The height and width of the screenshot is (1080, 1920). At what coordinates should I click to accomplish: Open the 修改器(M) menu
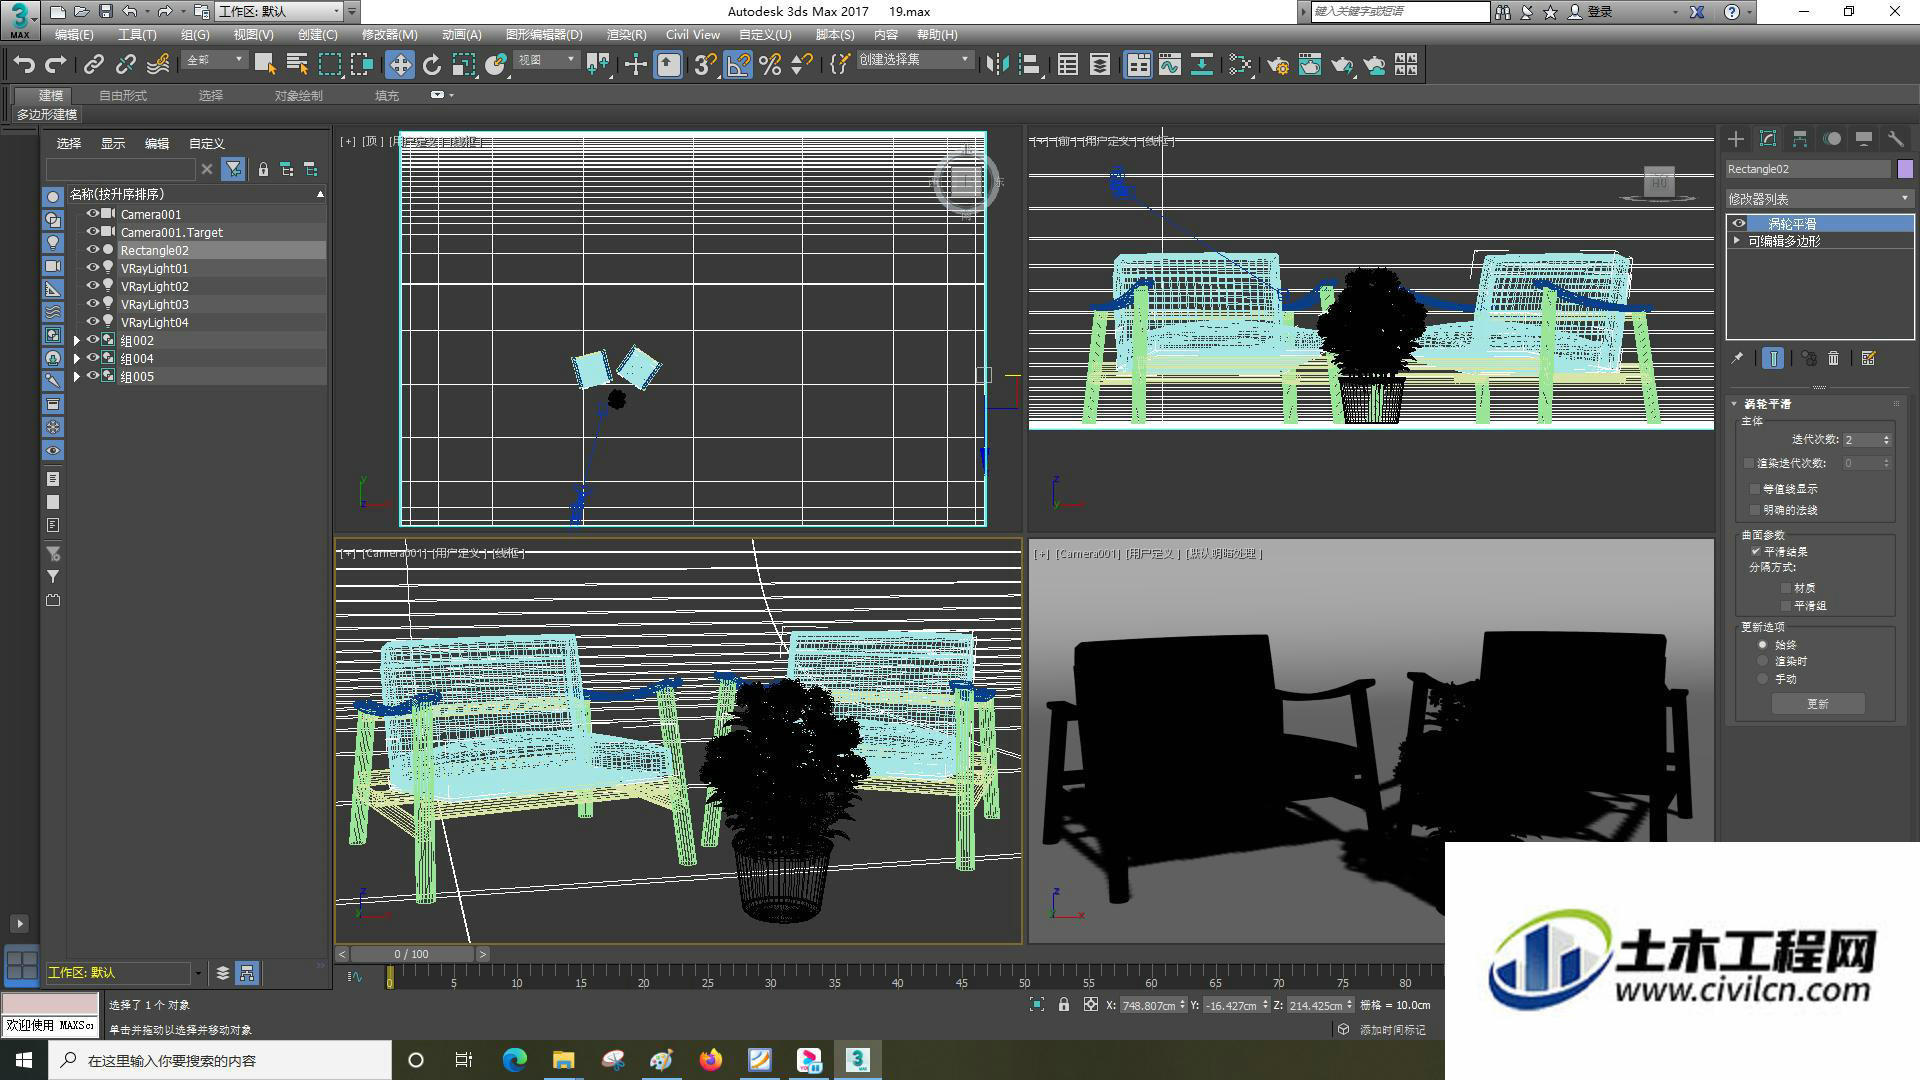(389, 34)
